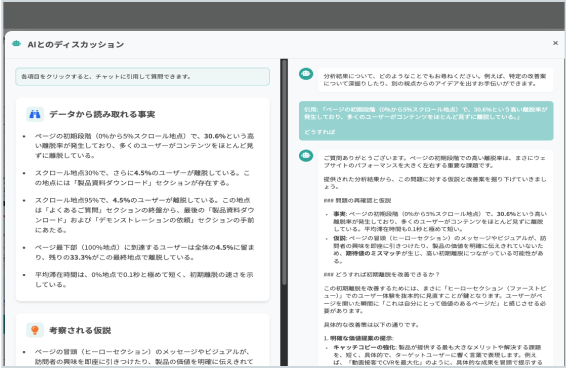Click the lightbulb icon beside 考察される仮説
The width and height of the screenshot is (566, 368).
(35, 330)
